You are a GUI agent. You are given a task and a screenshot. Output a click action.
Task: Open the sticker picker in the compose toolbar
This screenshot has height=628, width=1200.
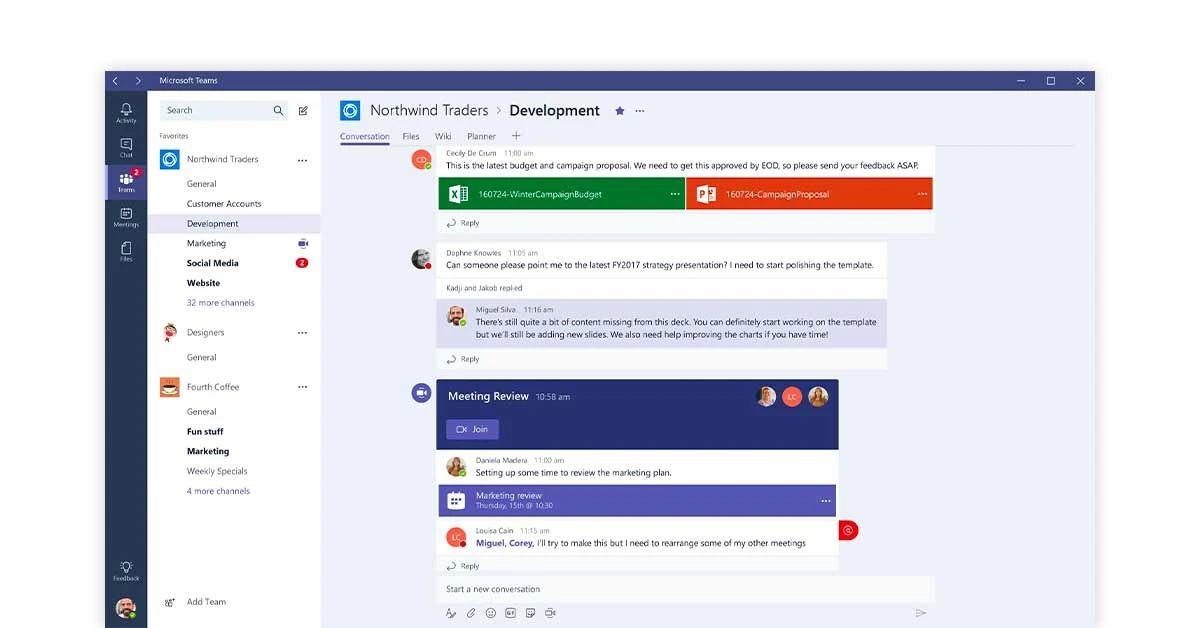coord(530,612)
